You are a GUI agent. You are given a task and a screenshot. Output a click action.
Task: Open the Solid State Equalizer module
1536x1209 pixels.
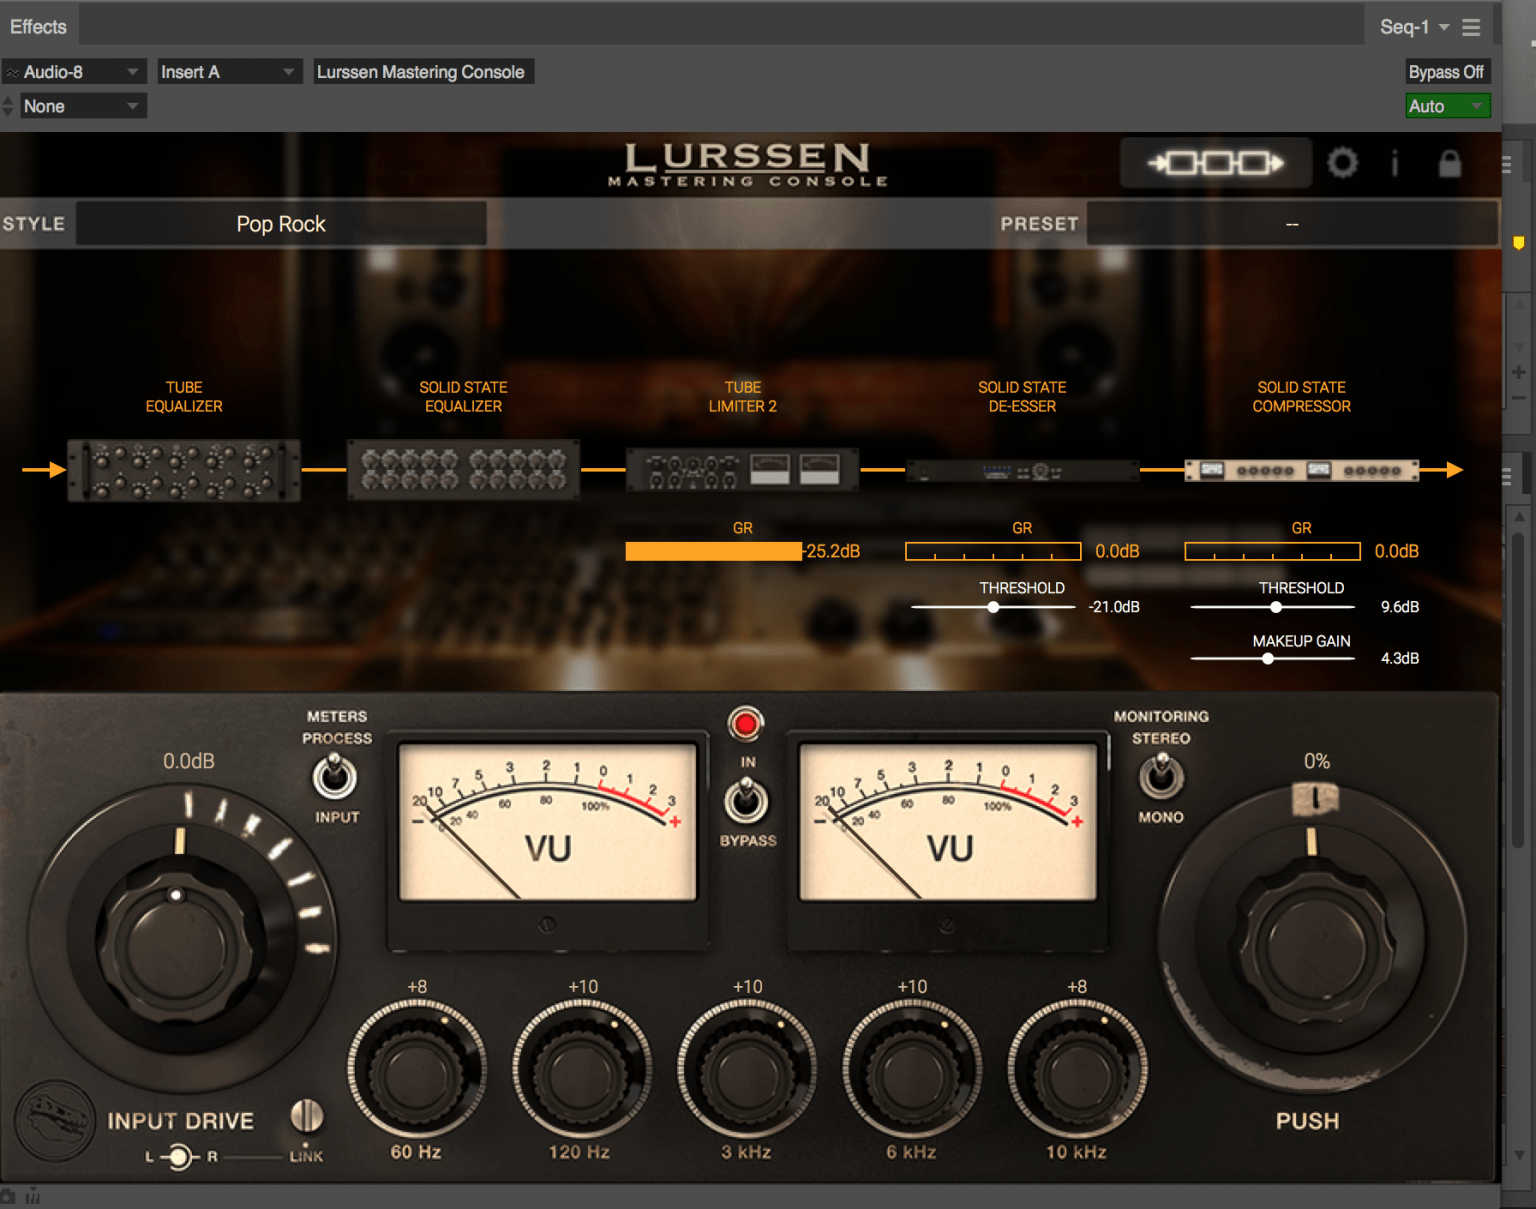tap(463, 468)
